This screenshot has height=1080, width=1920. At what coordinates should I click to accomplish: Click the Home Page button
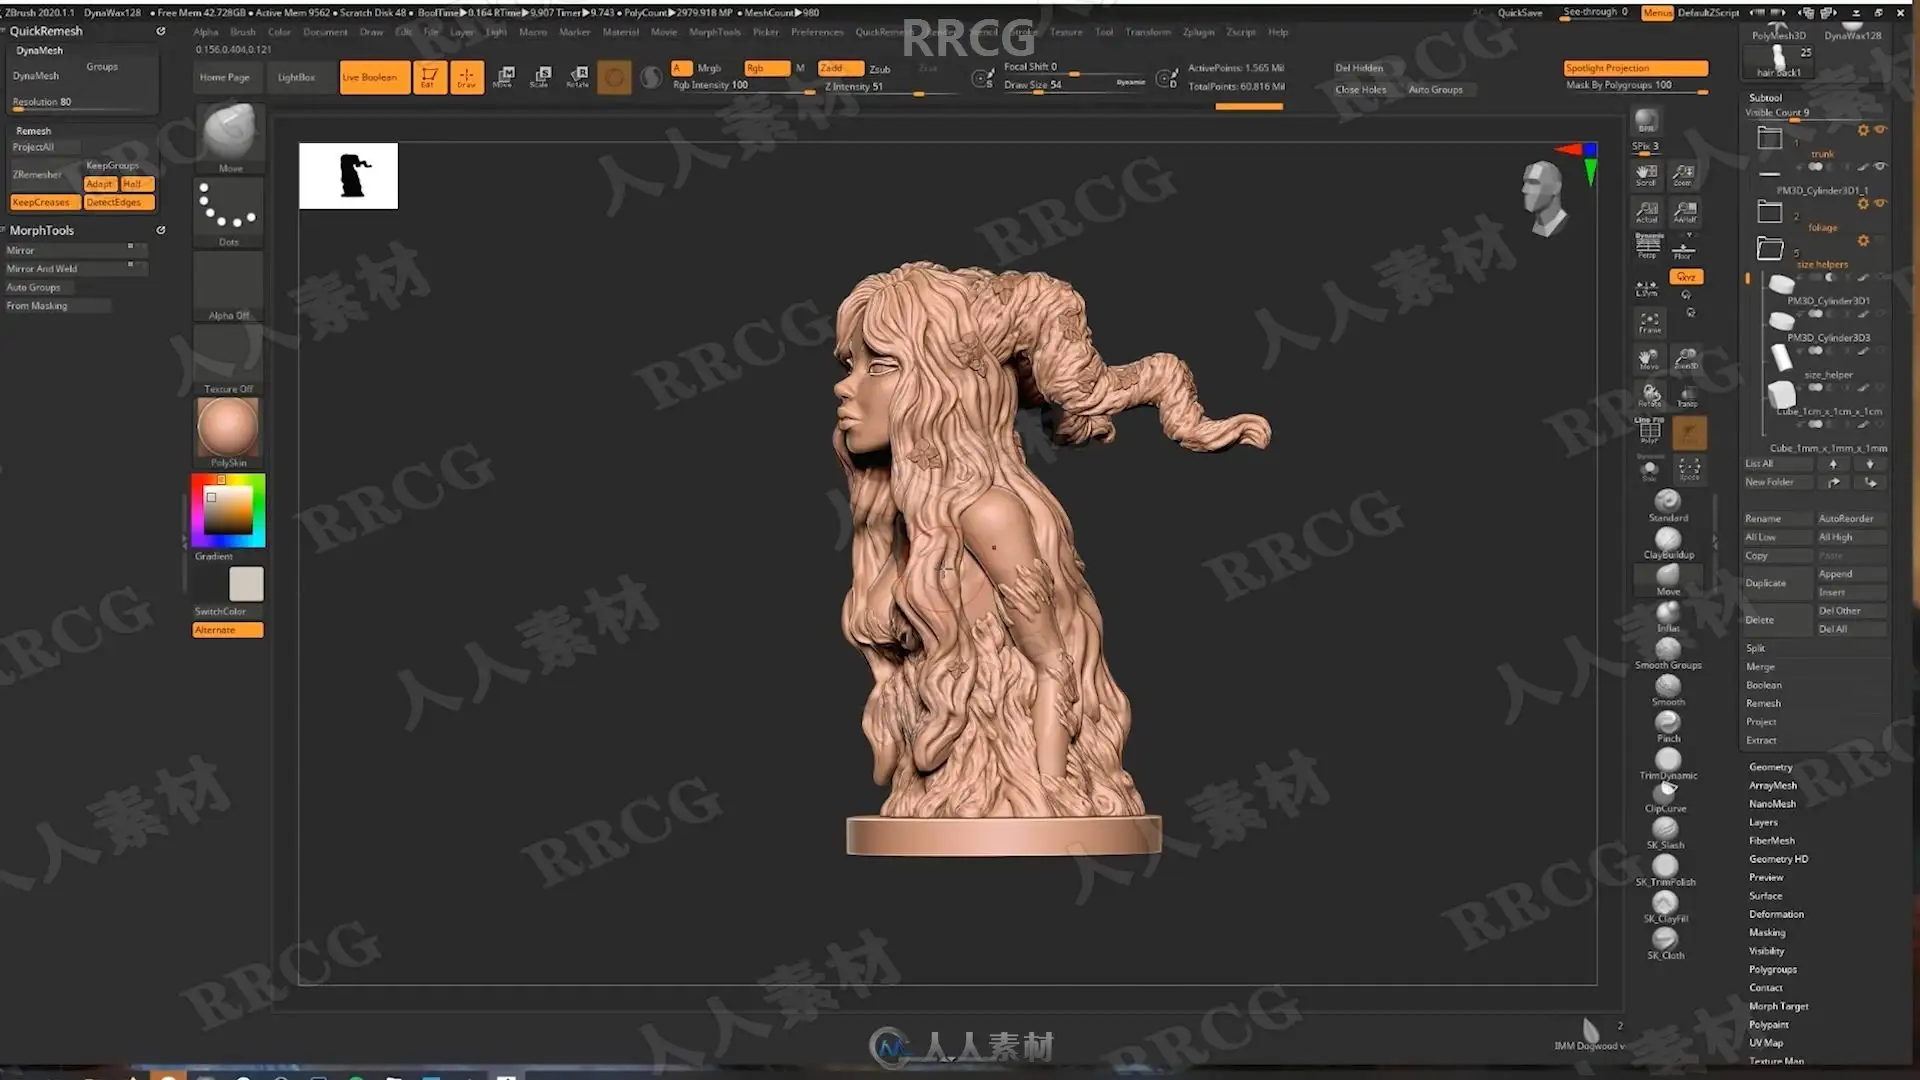(x=224, y=77)
